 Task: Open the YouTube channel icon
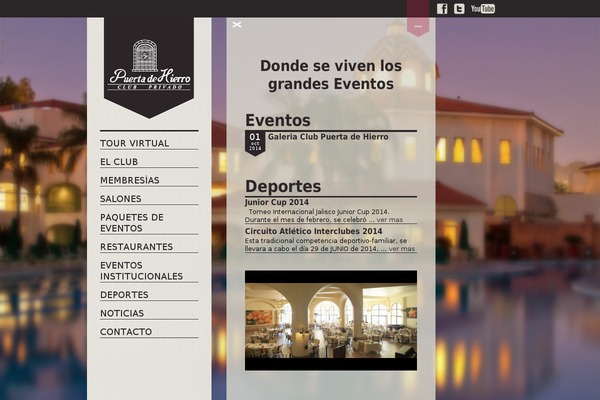coord(483,8)
